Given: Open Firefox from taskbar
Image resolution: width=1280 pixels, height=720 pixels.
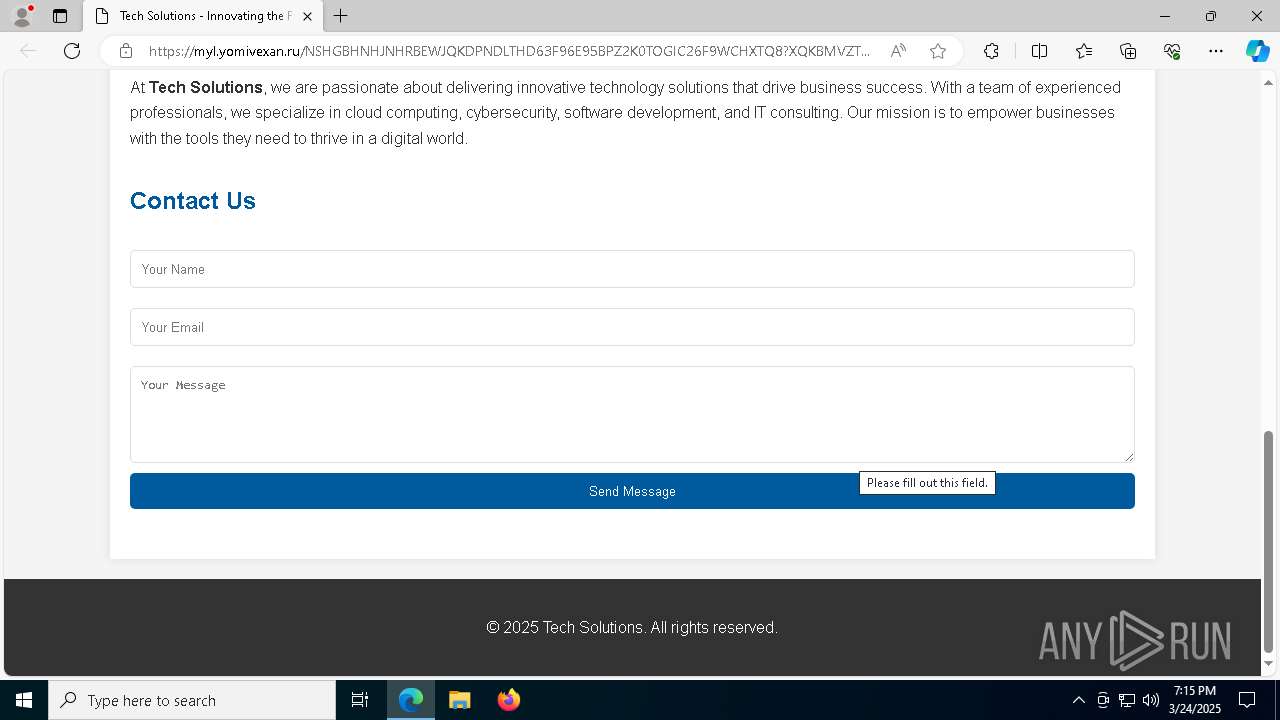Looking at the screenshot, I should coord(509,700).
